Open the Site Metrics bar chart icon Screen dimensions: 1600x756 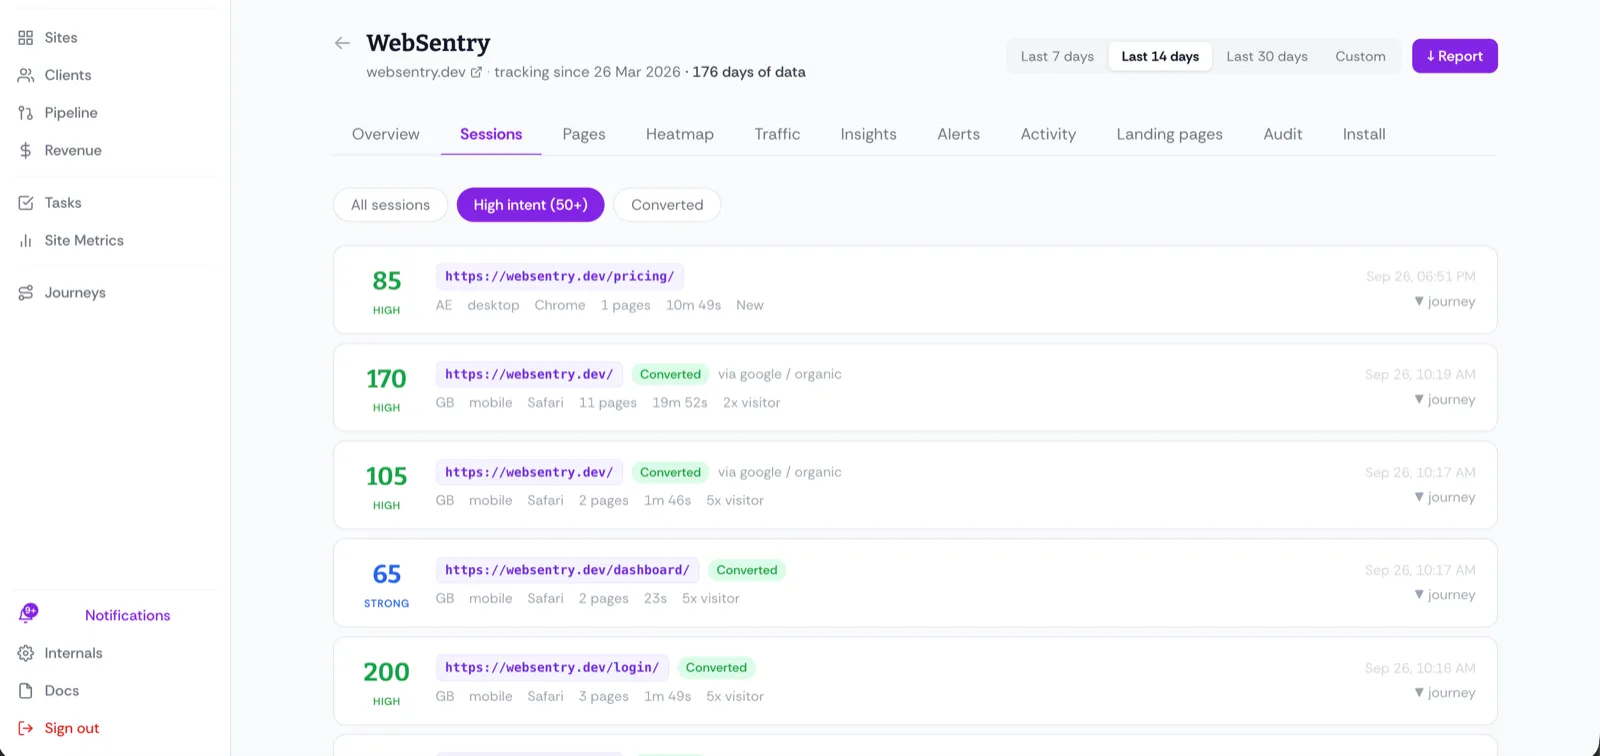click(26, 241)
